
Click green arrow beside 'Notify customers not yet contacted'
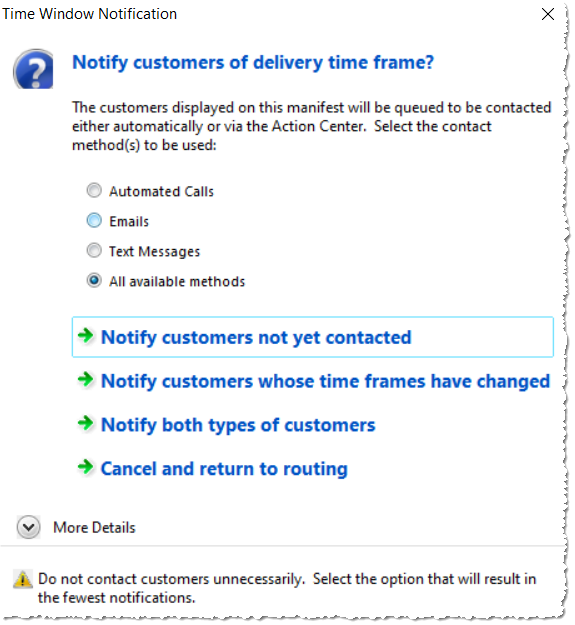click(x=86, y=336)
